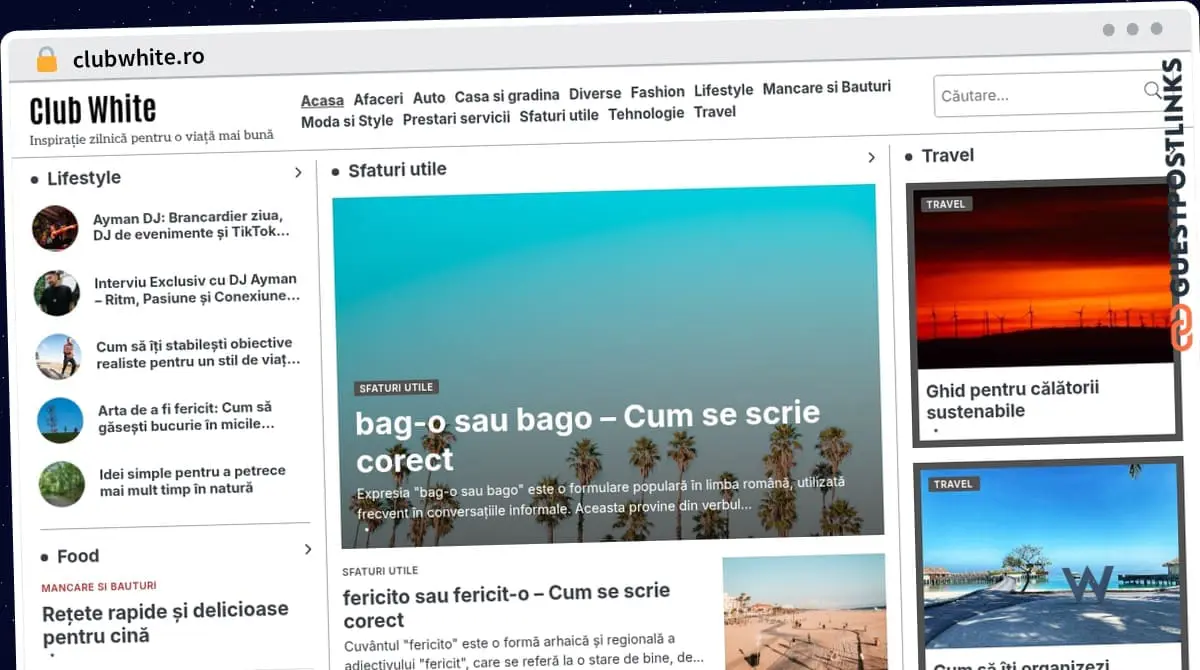Click the Club White site title
The width and height of the screenshot is (1200, 670).
93,109
